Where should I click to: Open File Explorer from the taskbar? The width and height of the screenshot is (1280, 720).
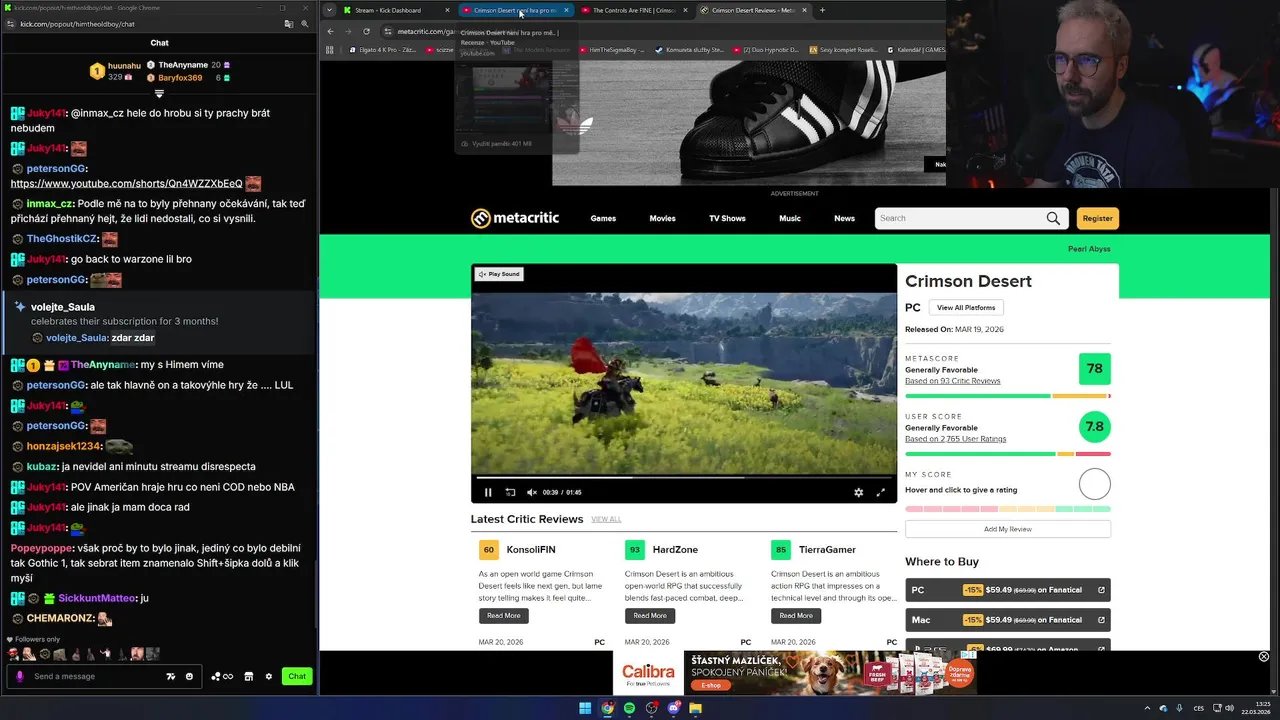(695, 708)
